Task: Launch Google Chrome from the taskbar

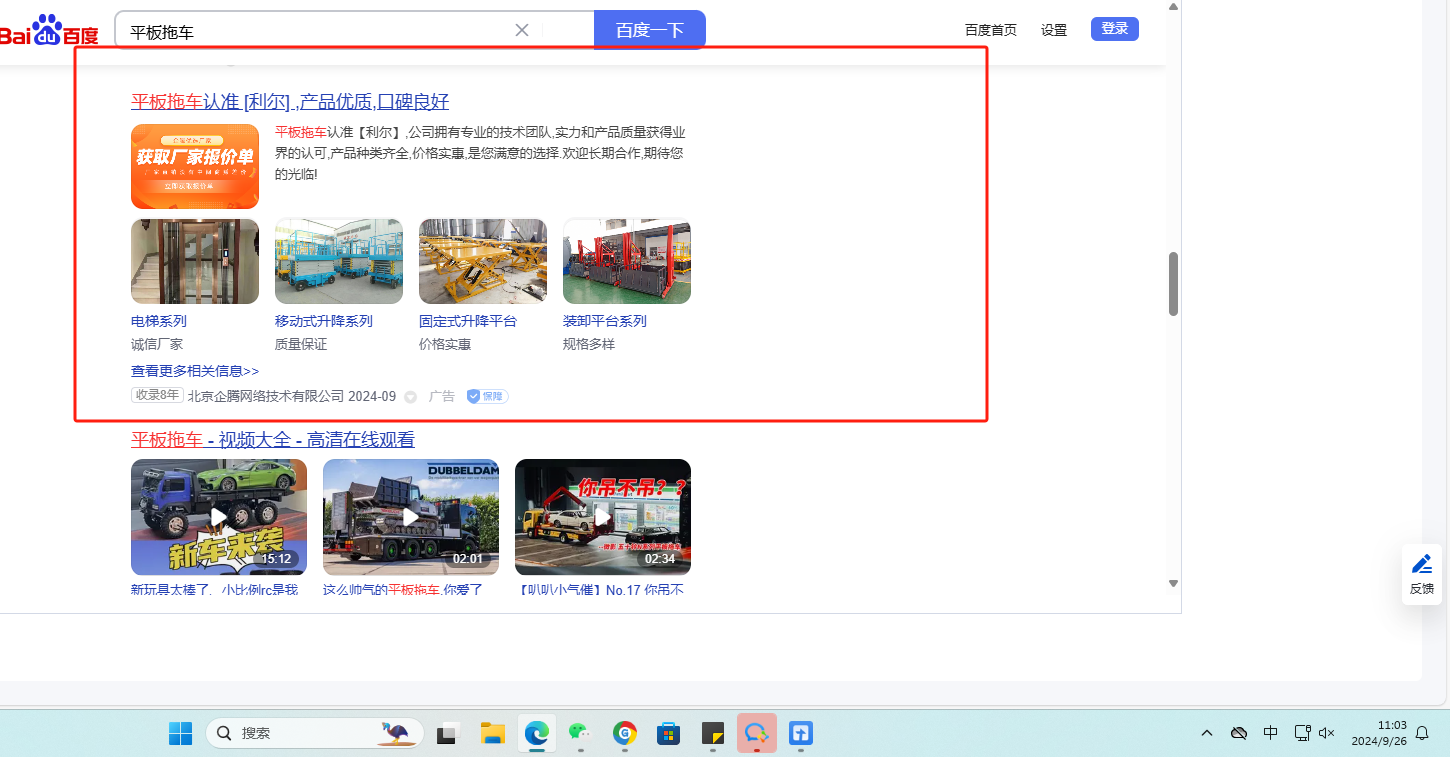Action: (625, 733)
